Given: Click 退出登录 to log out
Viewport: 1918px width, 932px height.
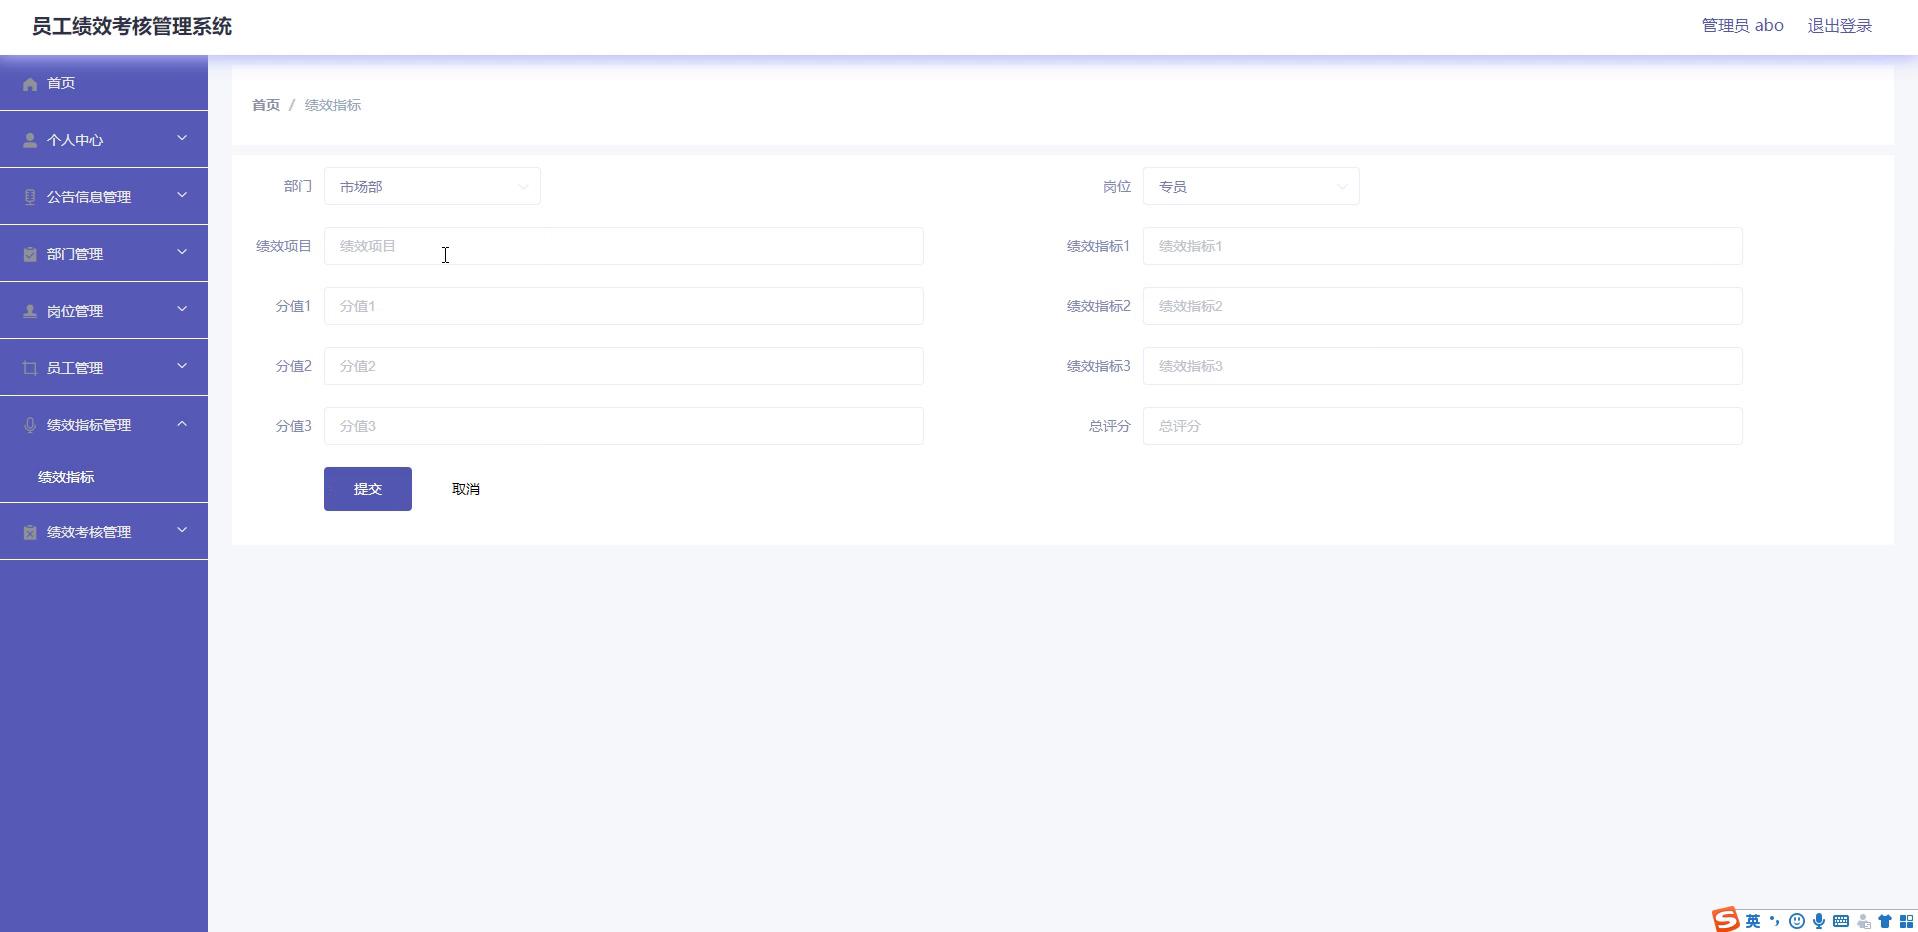Looking at the screenshot, I should [1839, 26].
